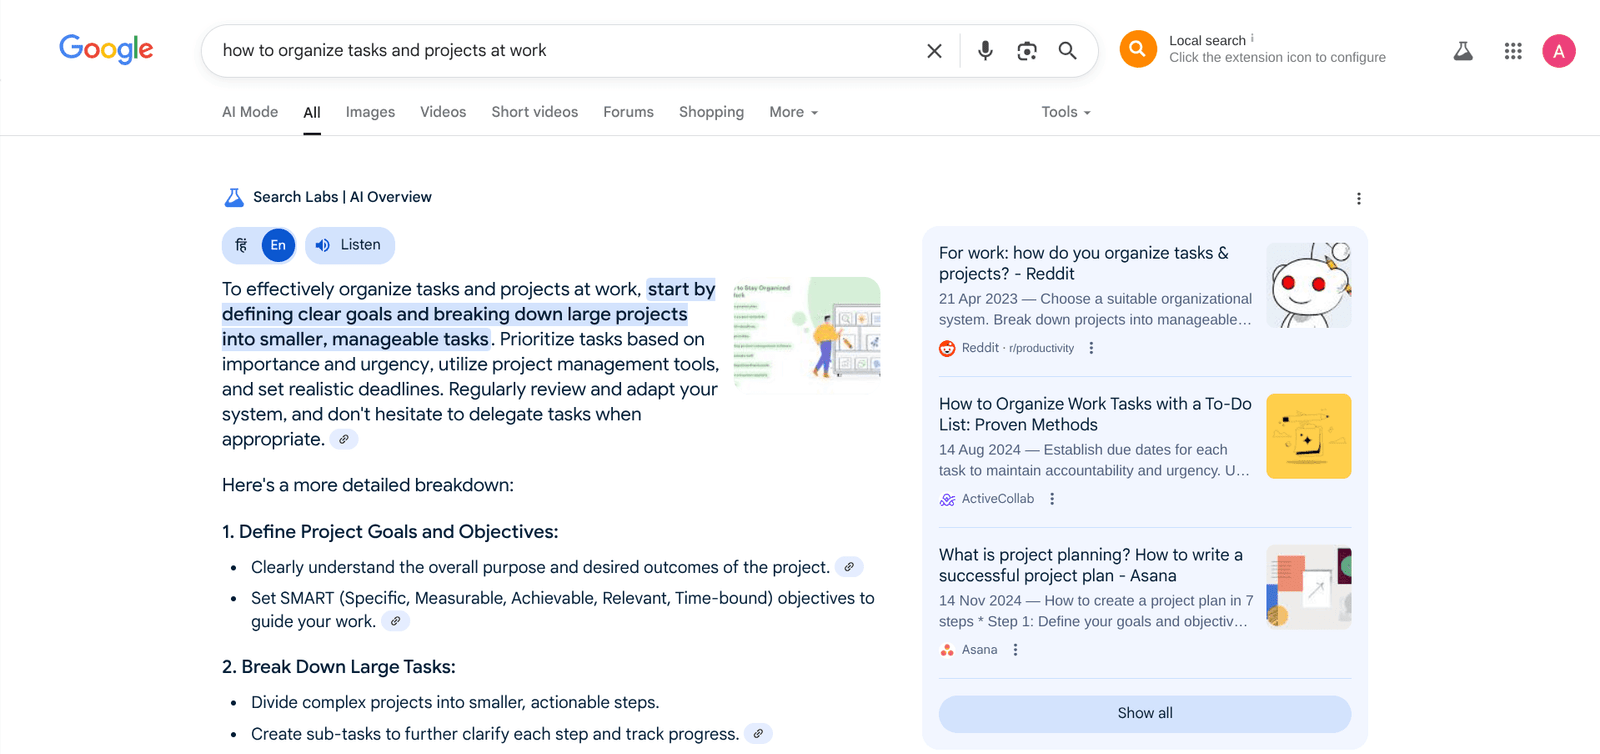
Task: Clear the search query with X
Action: (x=934, y=51)
